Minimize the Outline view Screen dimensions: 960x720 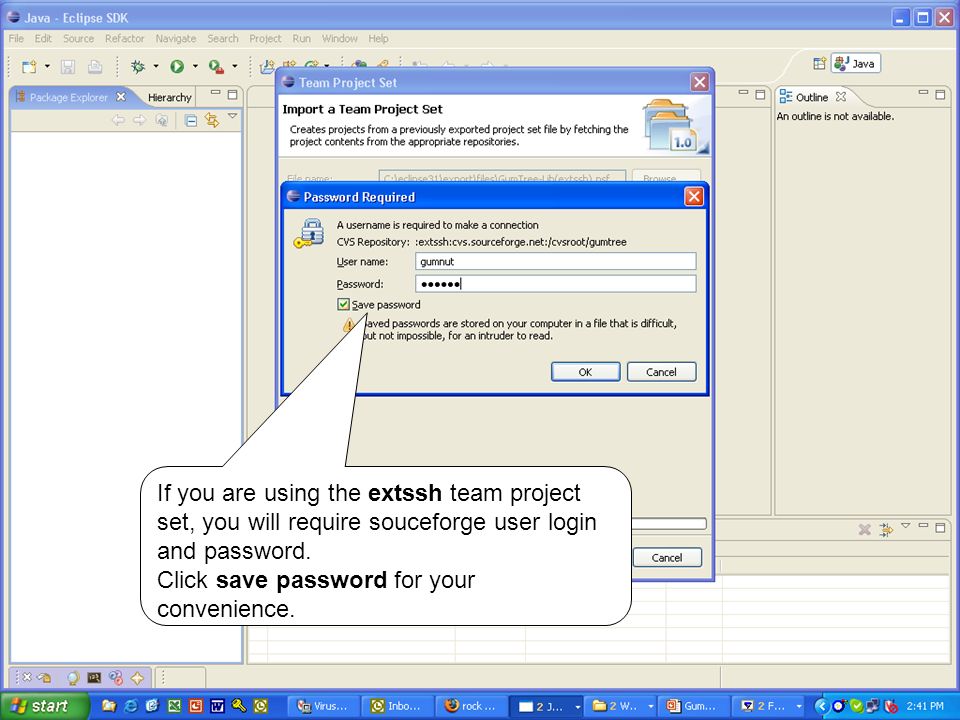(923, 93)
